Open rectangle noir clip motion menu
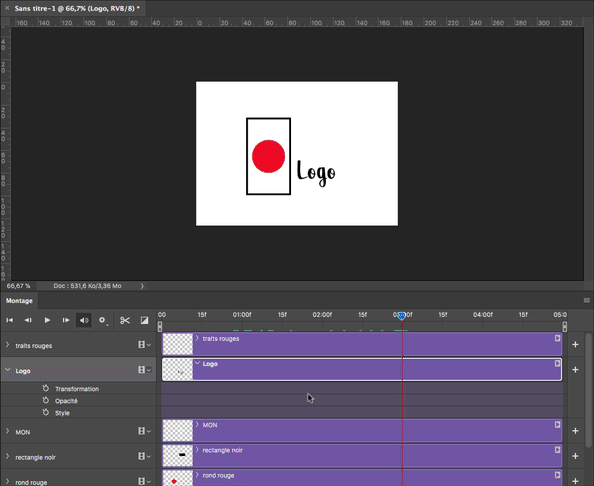 coord(557,450)
